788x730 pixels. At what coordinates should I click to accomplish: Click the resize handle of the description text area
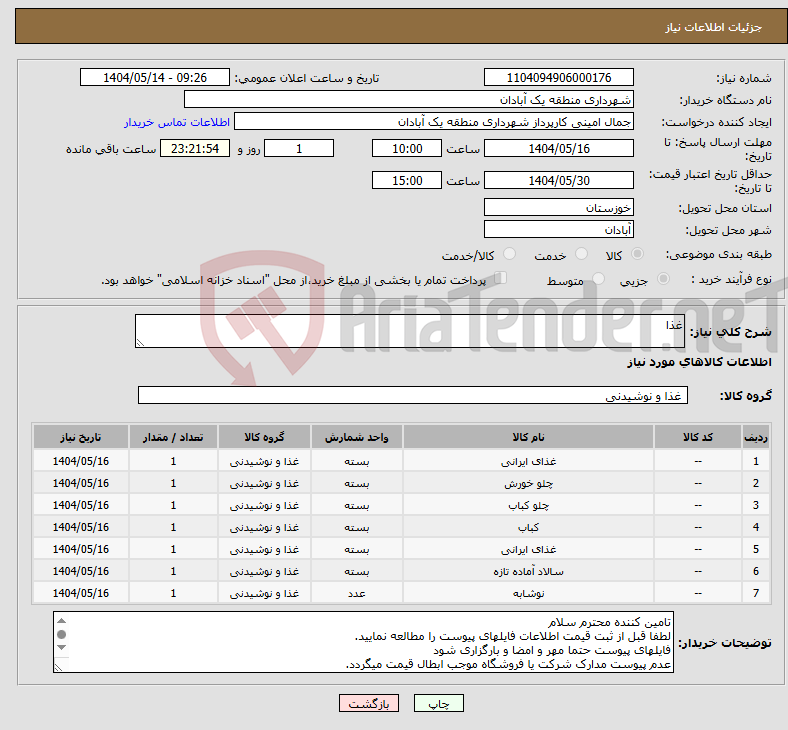click(140, 343)
